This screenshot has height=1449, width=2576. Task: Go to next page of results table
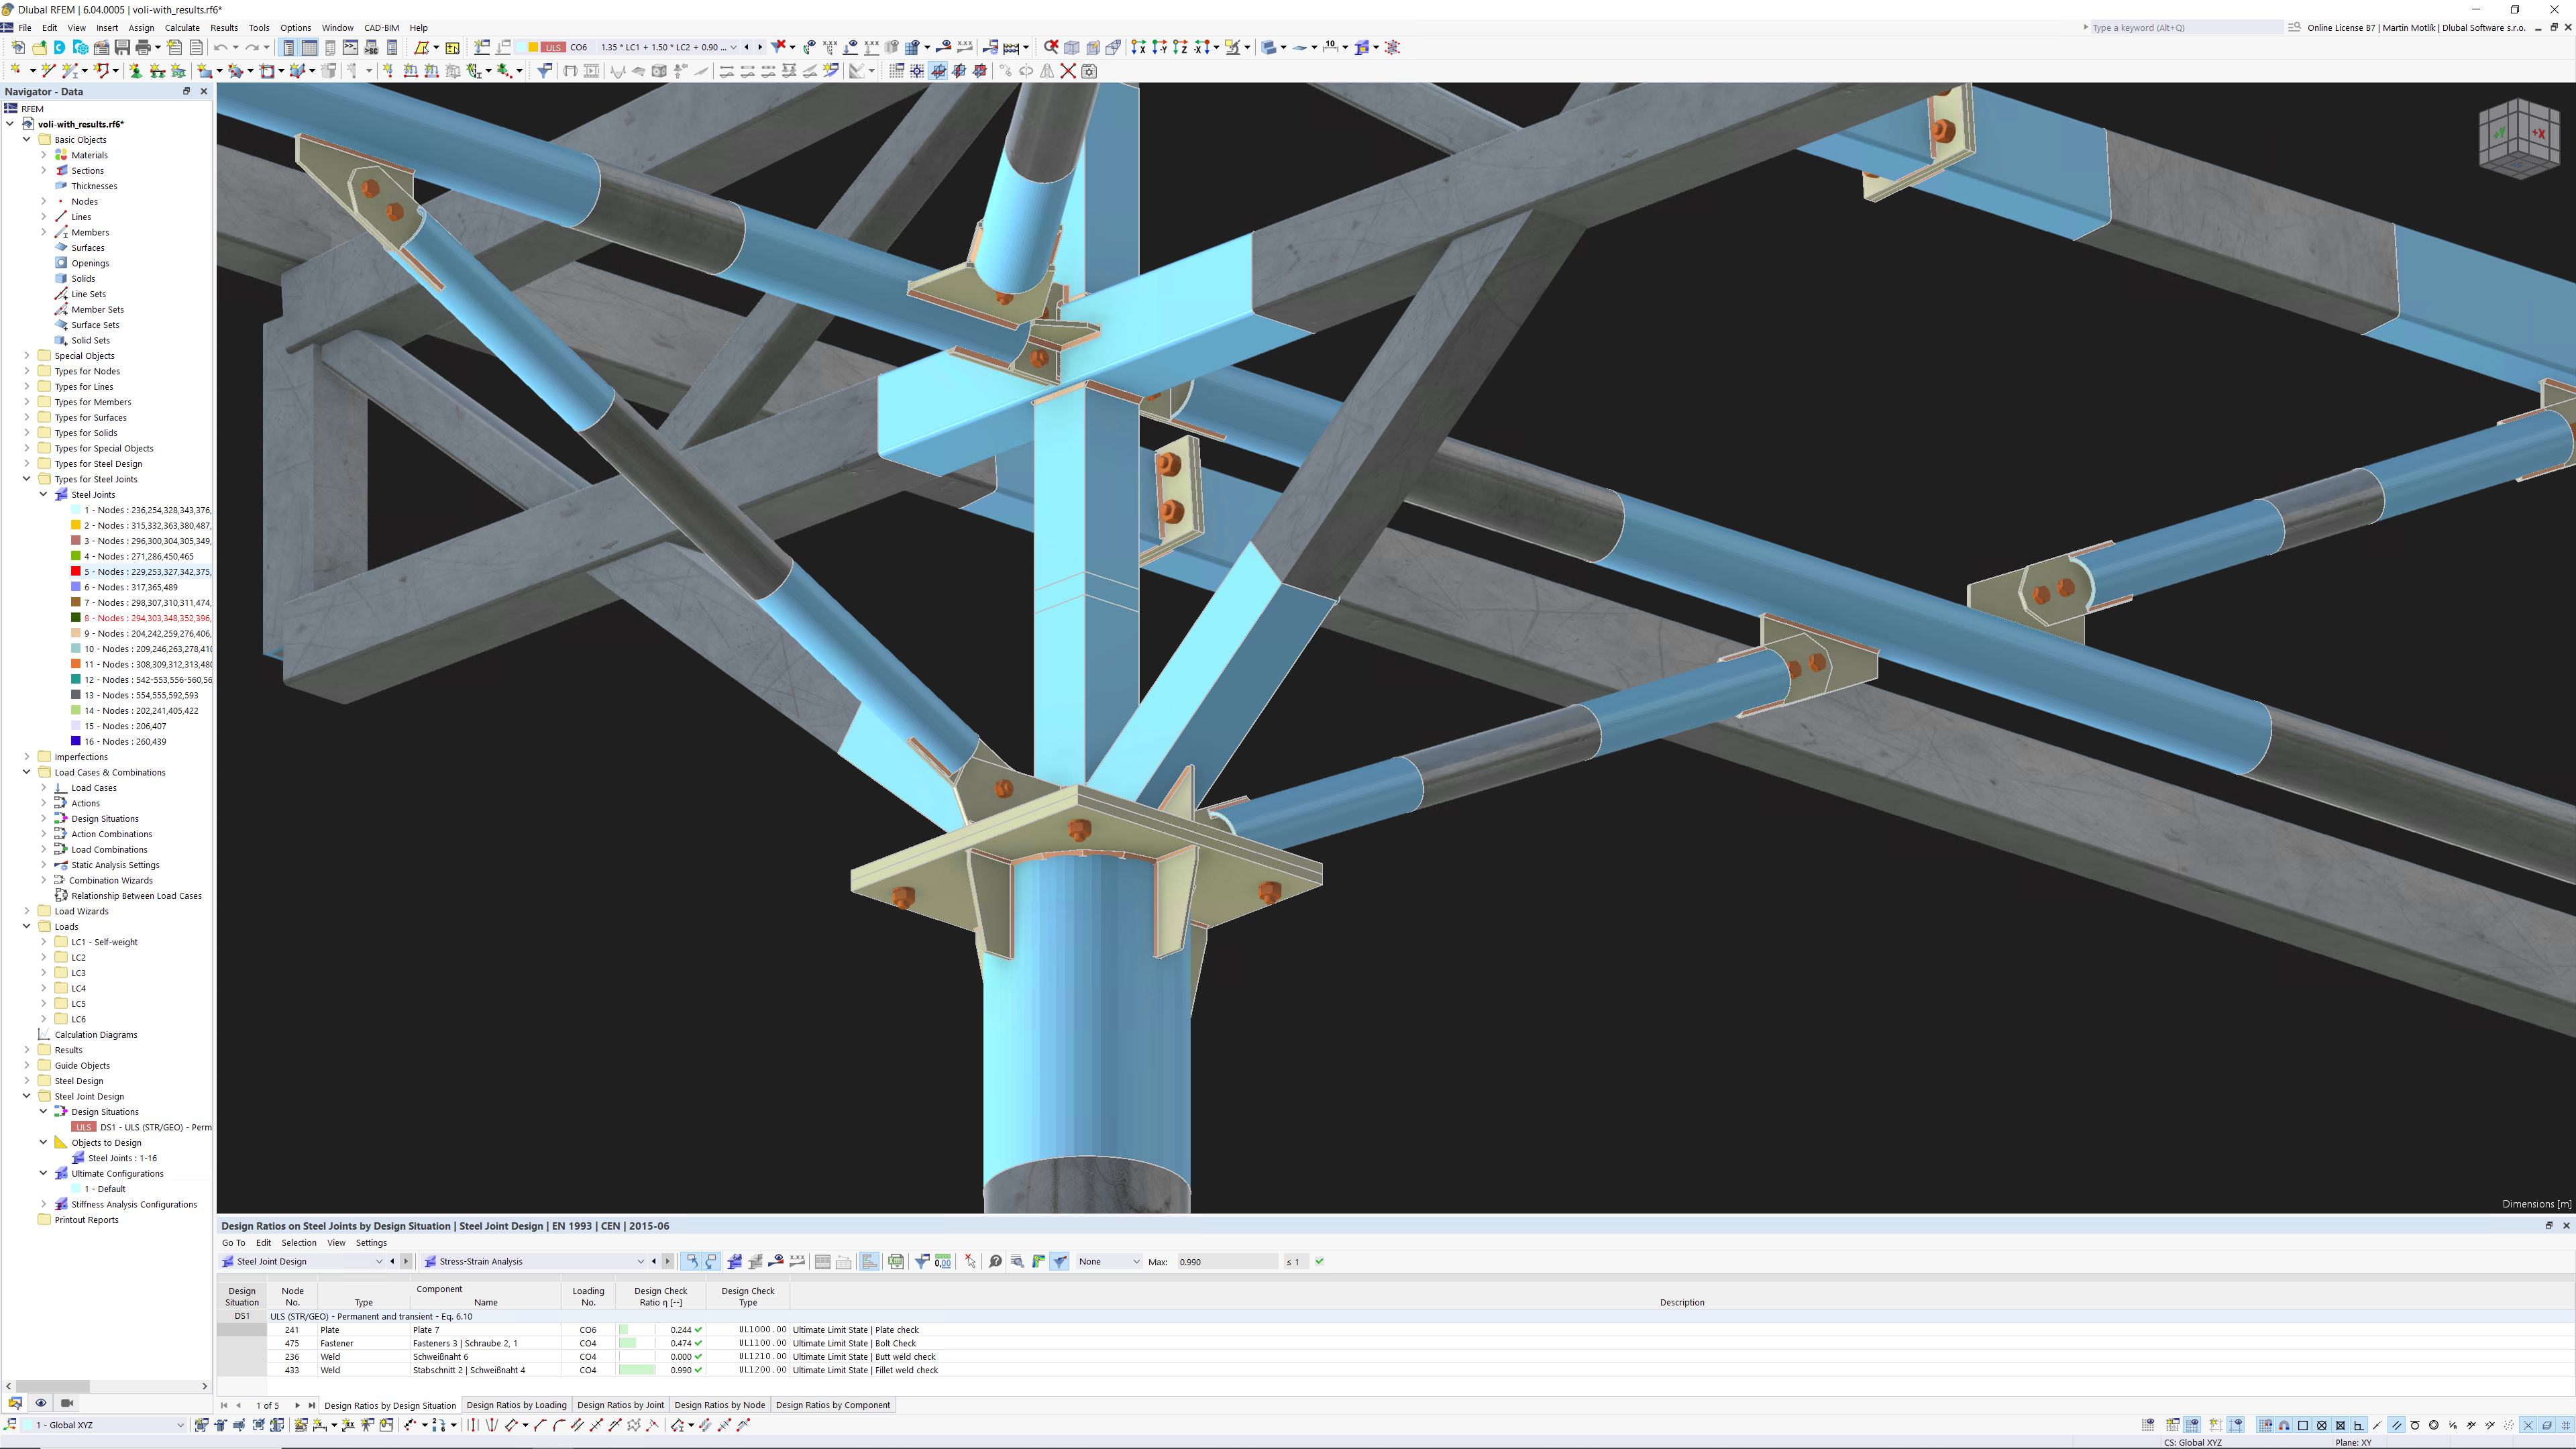(297, 1405)
